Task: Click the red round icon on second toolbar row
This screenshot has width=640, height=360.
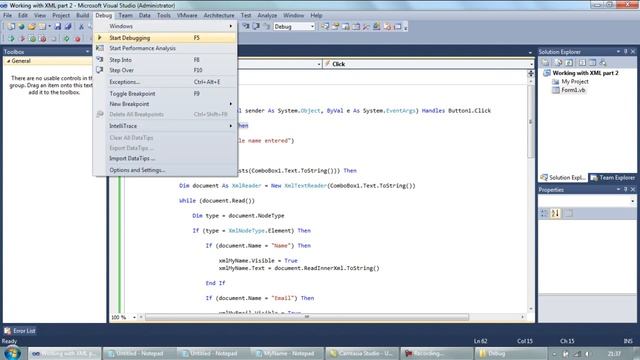Action: point(78,39)
